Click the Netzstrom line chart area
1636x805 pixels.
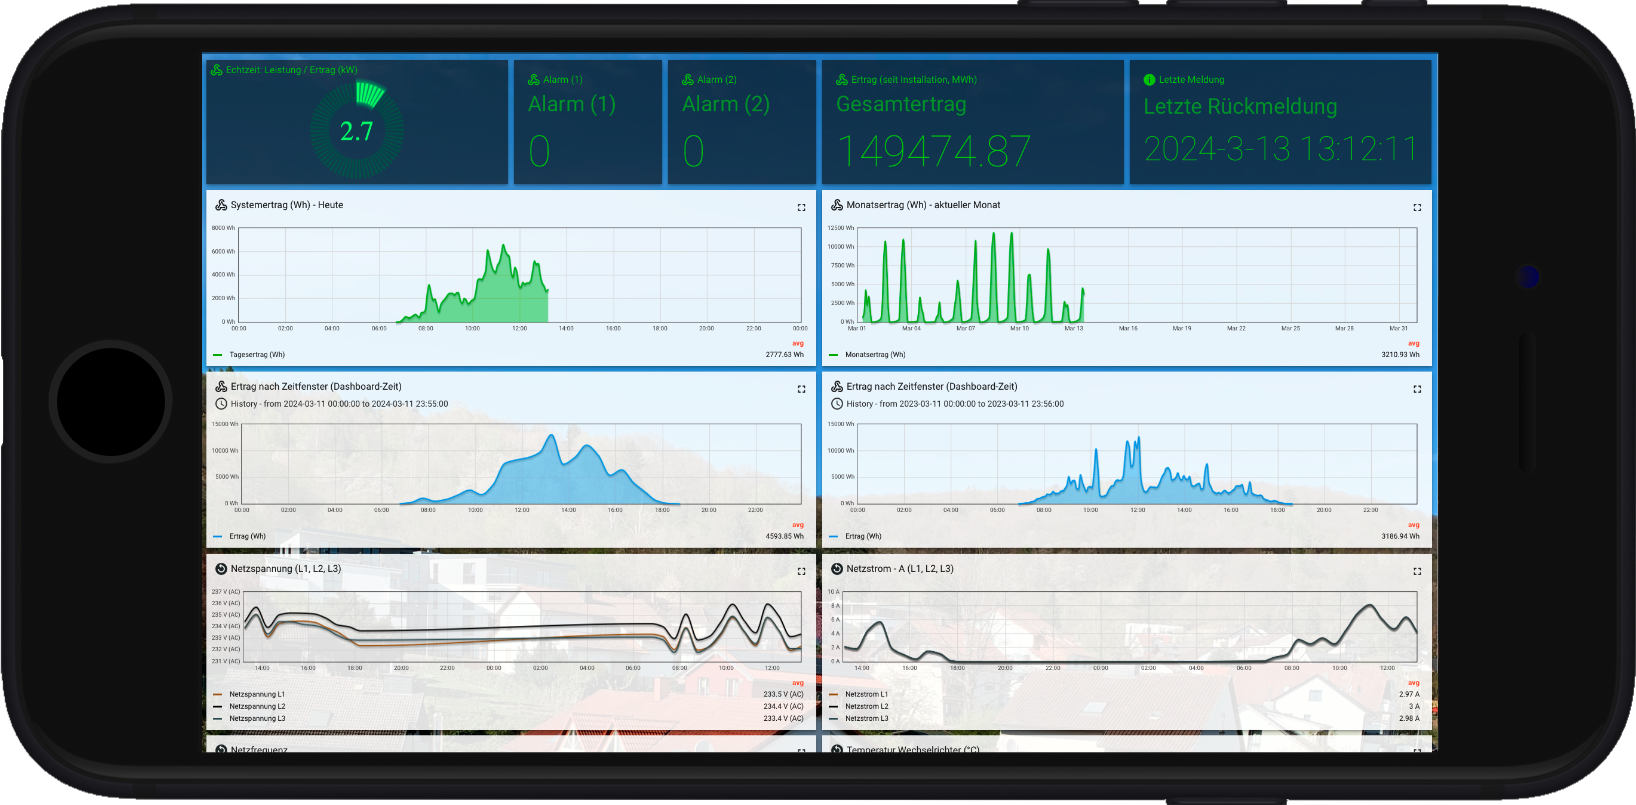point(1130,626)
